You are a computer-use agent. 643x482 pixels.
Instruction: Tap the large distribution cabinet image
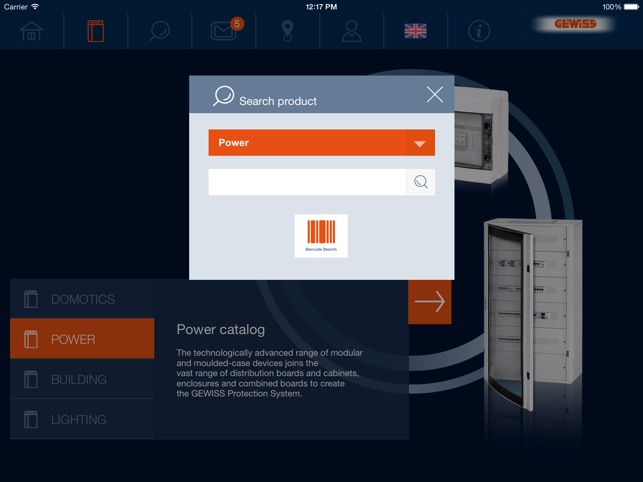pos(533,314)
